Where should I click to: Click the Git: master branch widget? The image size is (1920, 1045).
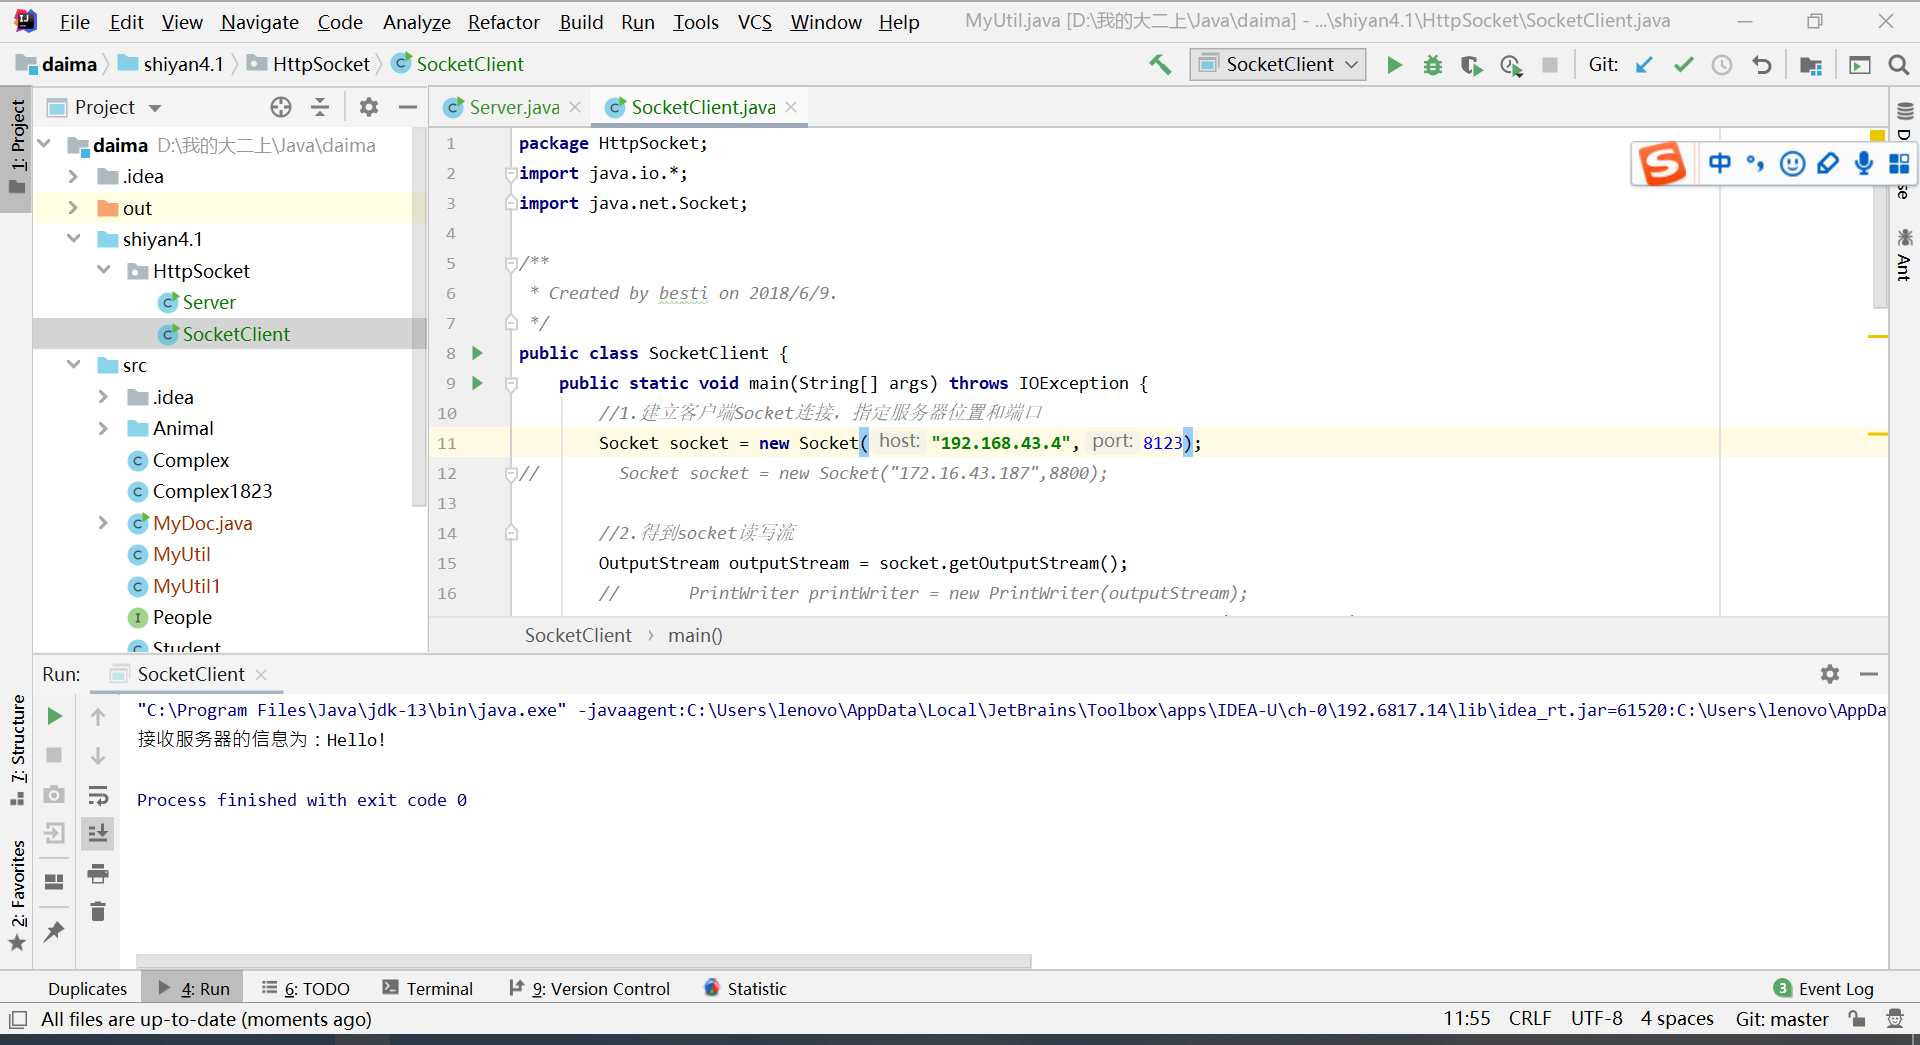(x=1782, y=1019)
